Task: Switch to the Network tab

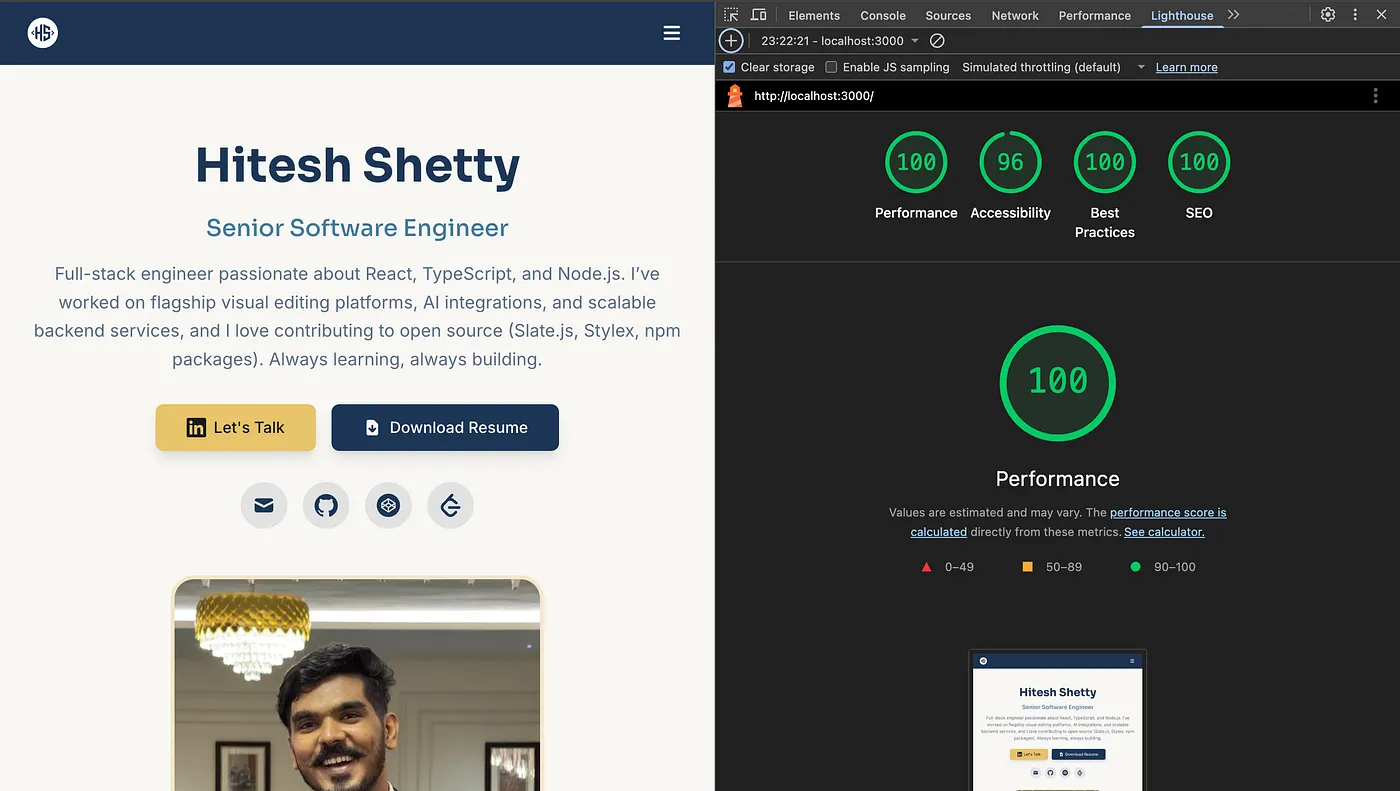Action: tap(1015, 15)
